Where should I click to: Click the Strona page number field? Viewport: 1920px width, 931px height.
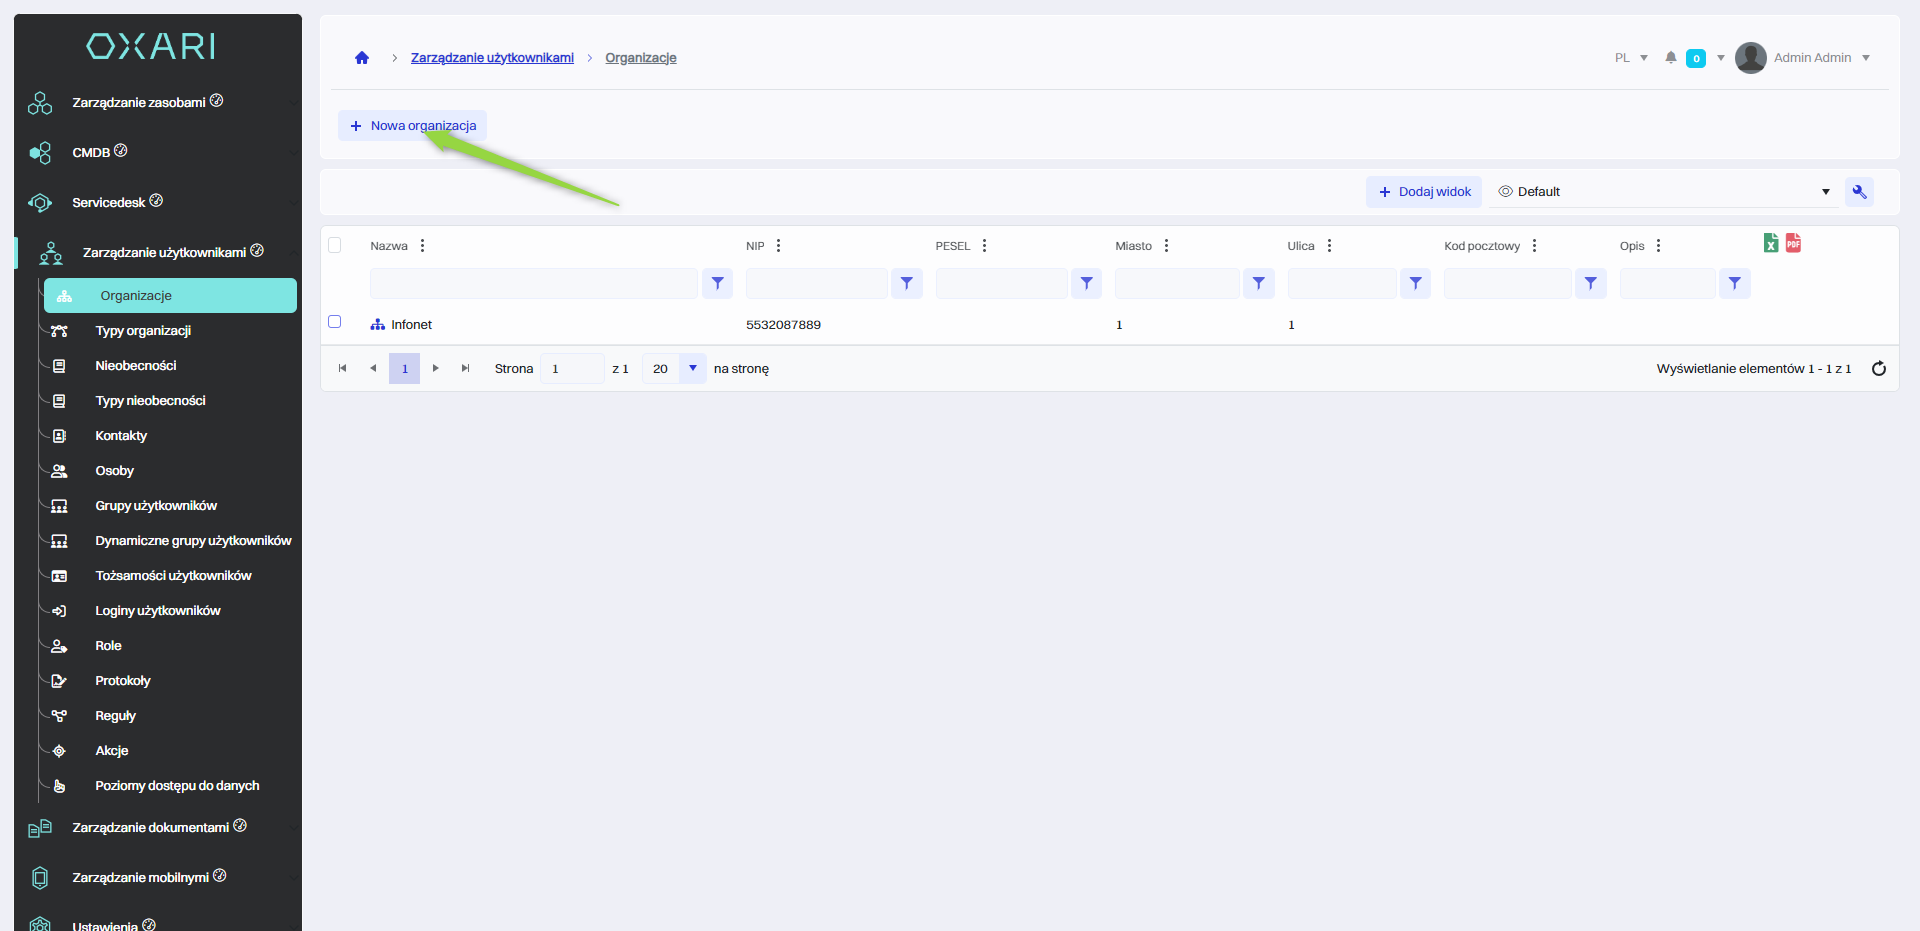(571, 369)
